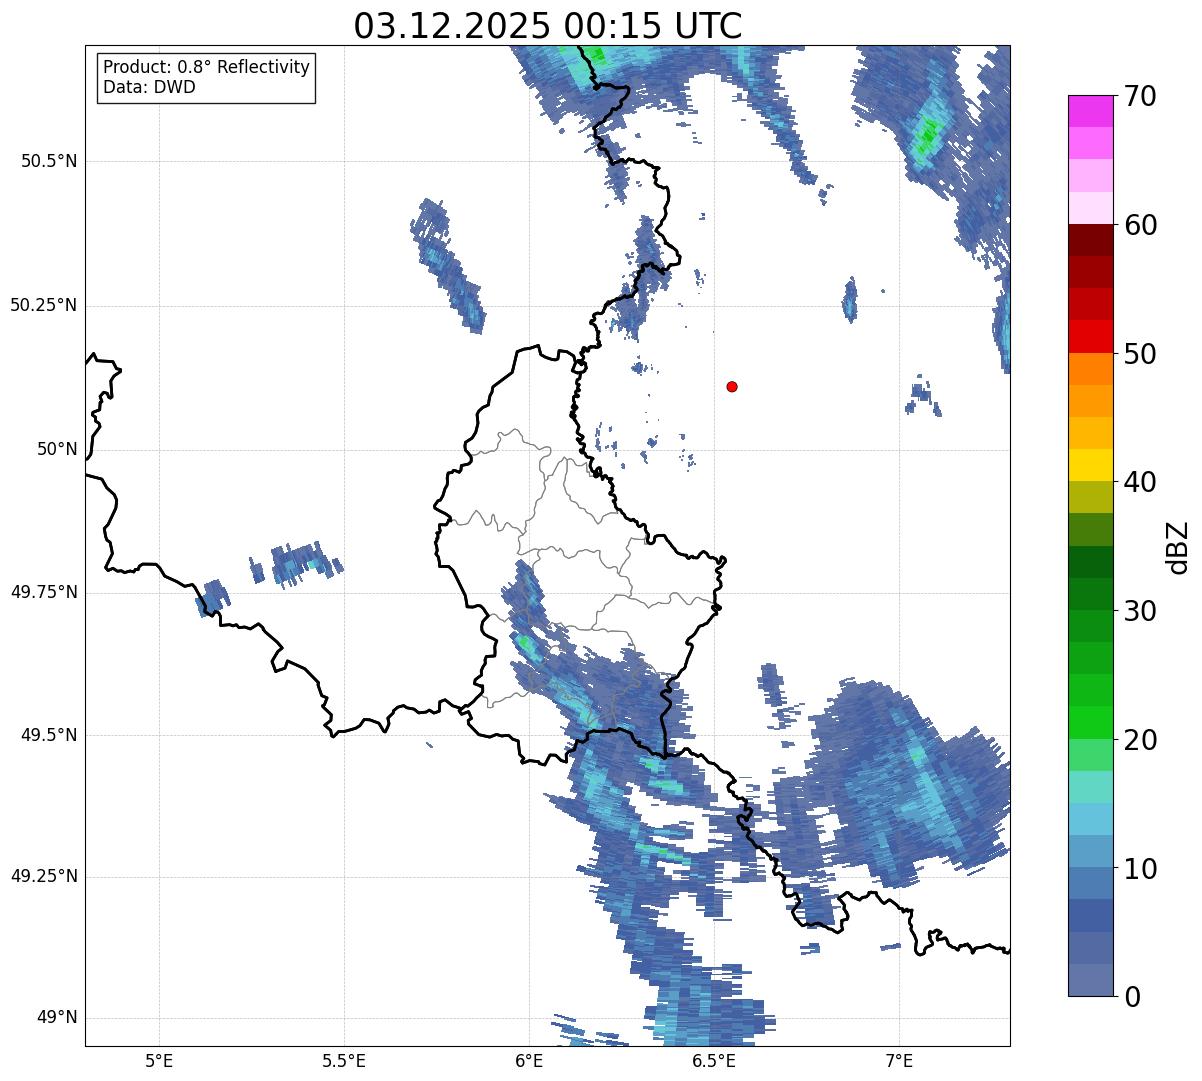
Task: Click the 49°N latitude label
Action: pyautogui.click(x=57, y=1017)
